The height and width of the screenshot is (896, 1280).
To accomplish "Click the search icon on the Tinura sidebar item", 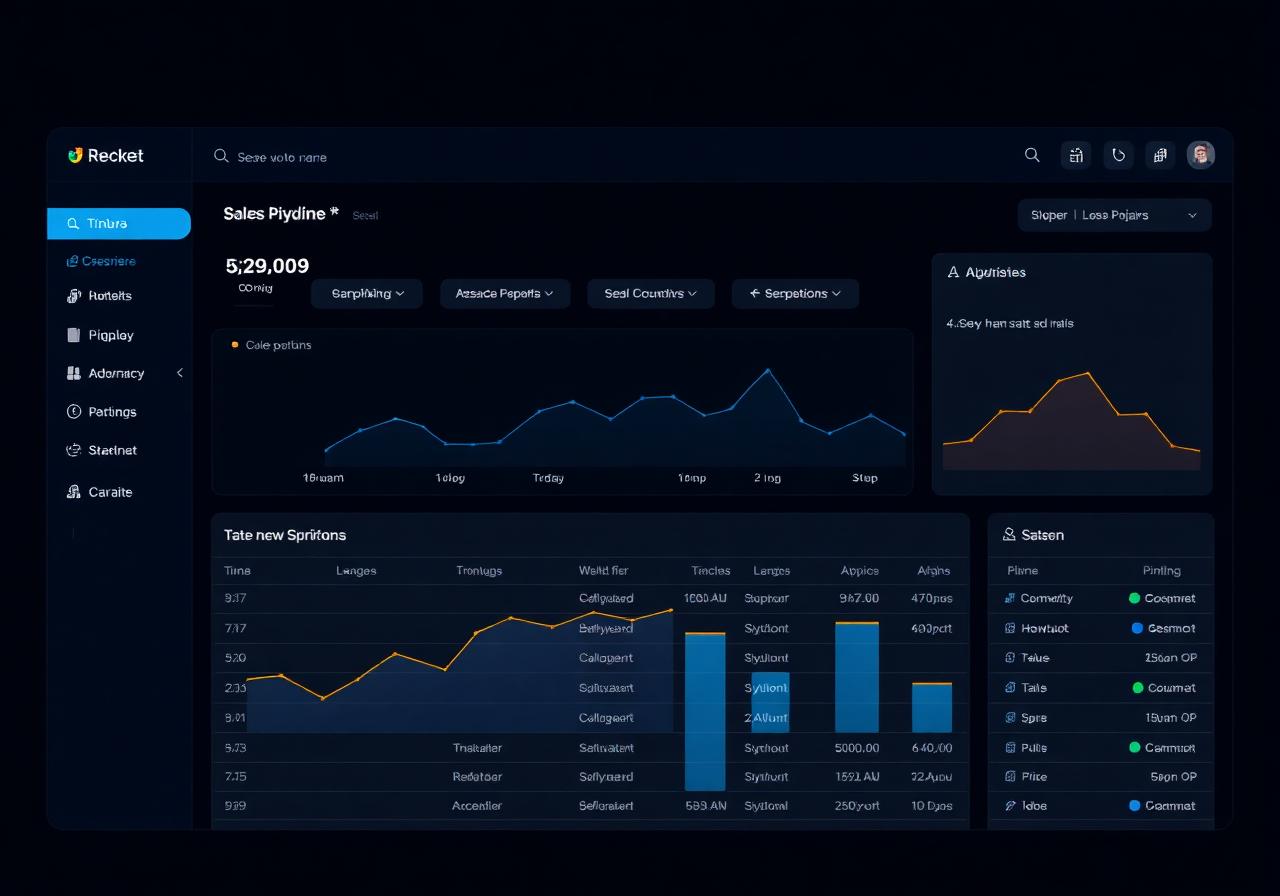I will pos(73,224).
